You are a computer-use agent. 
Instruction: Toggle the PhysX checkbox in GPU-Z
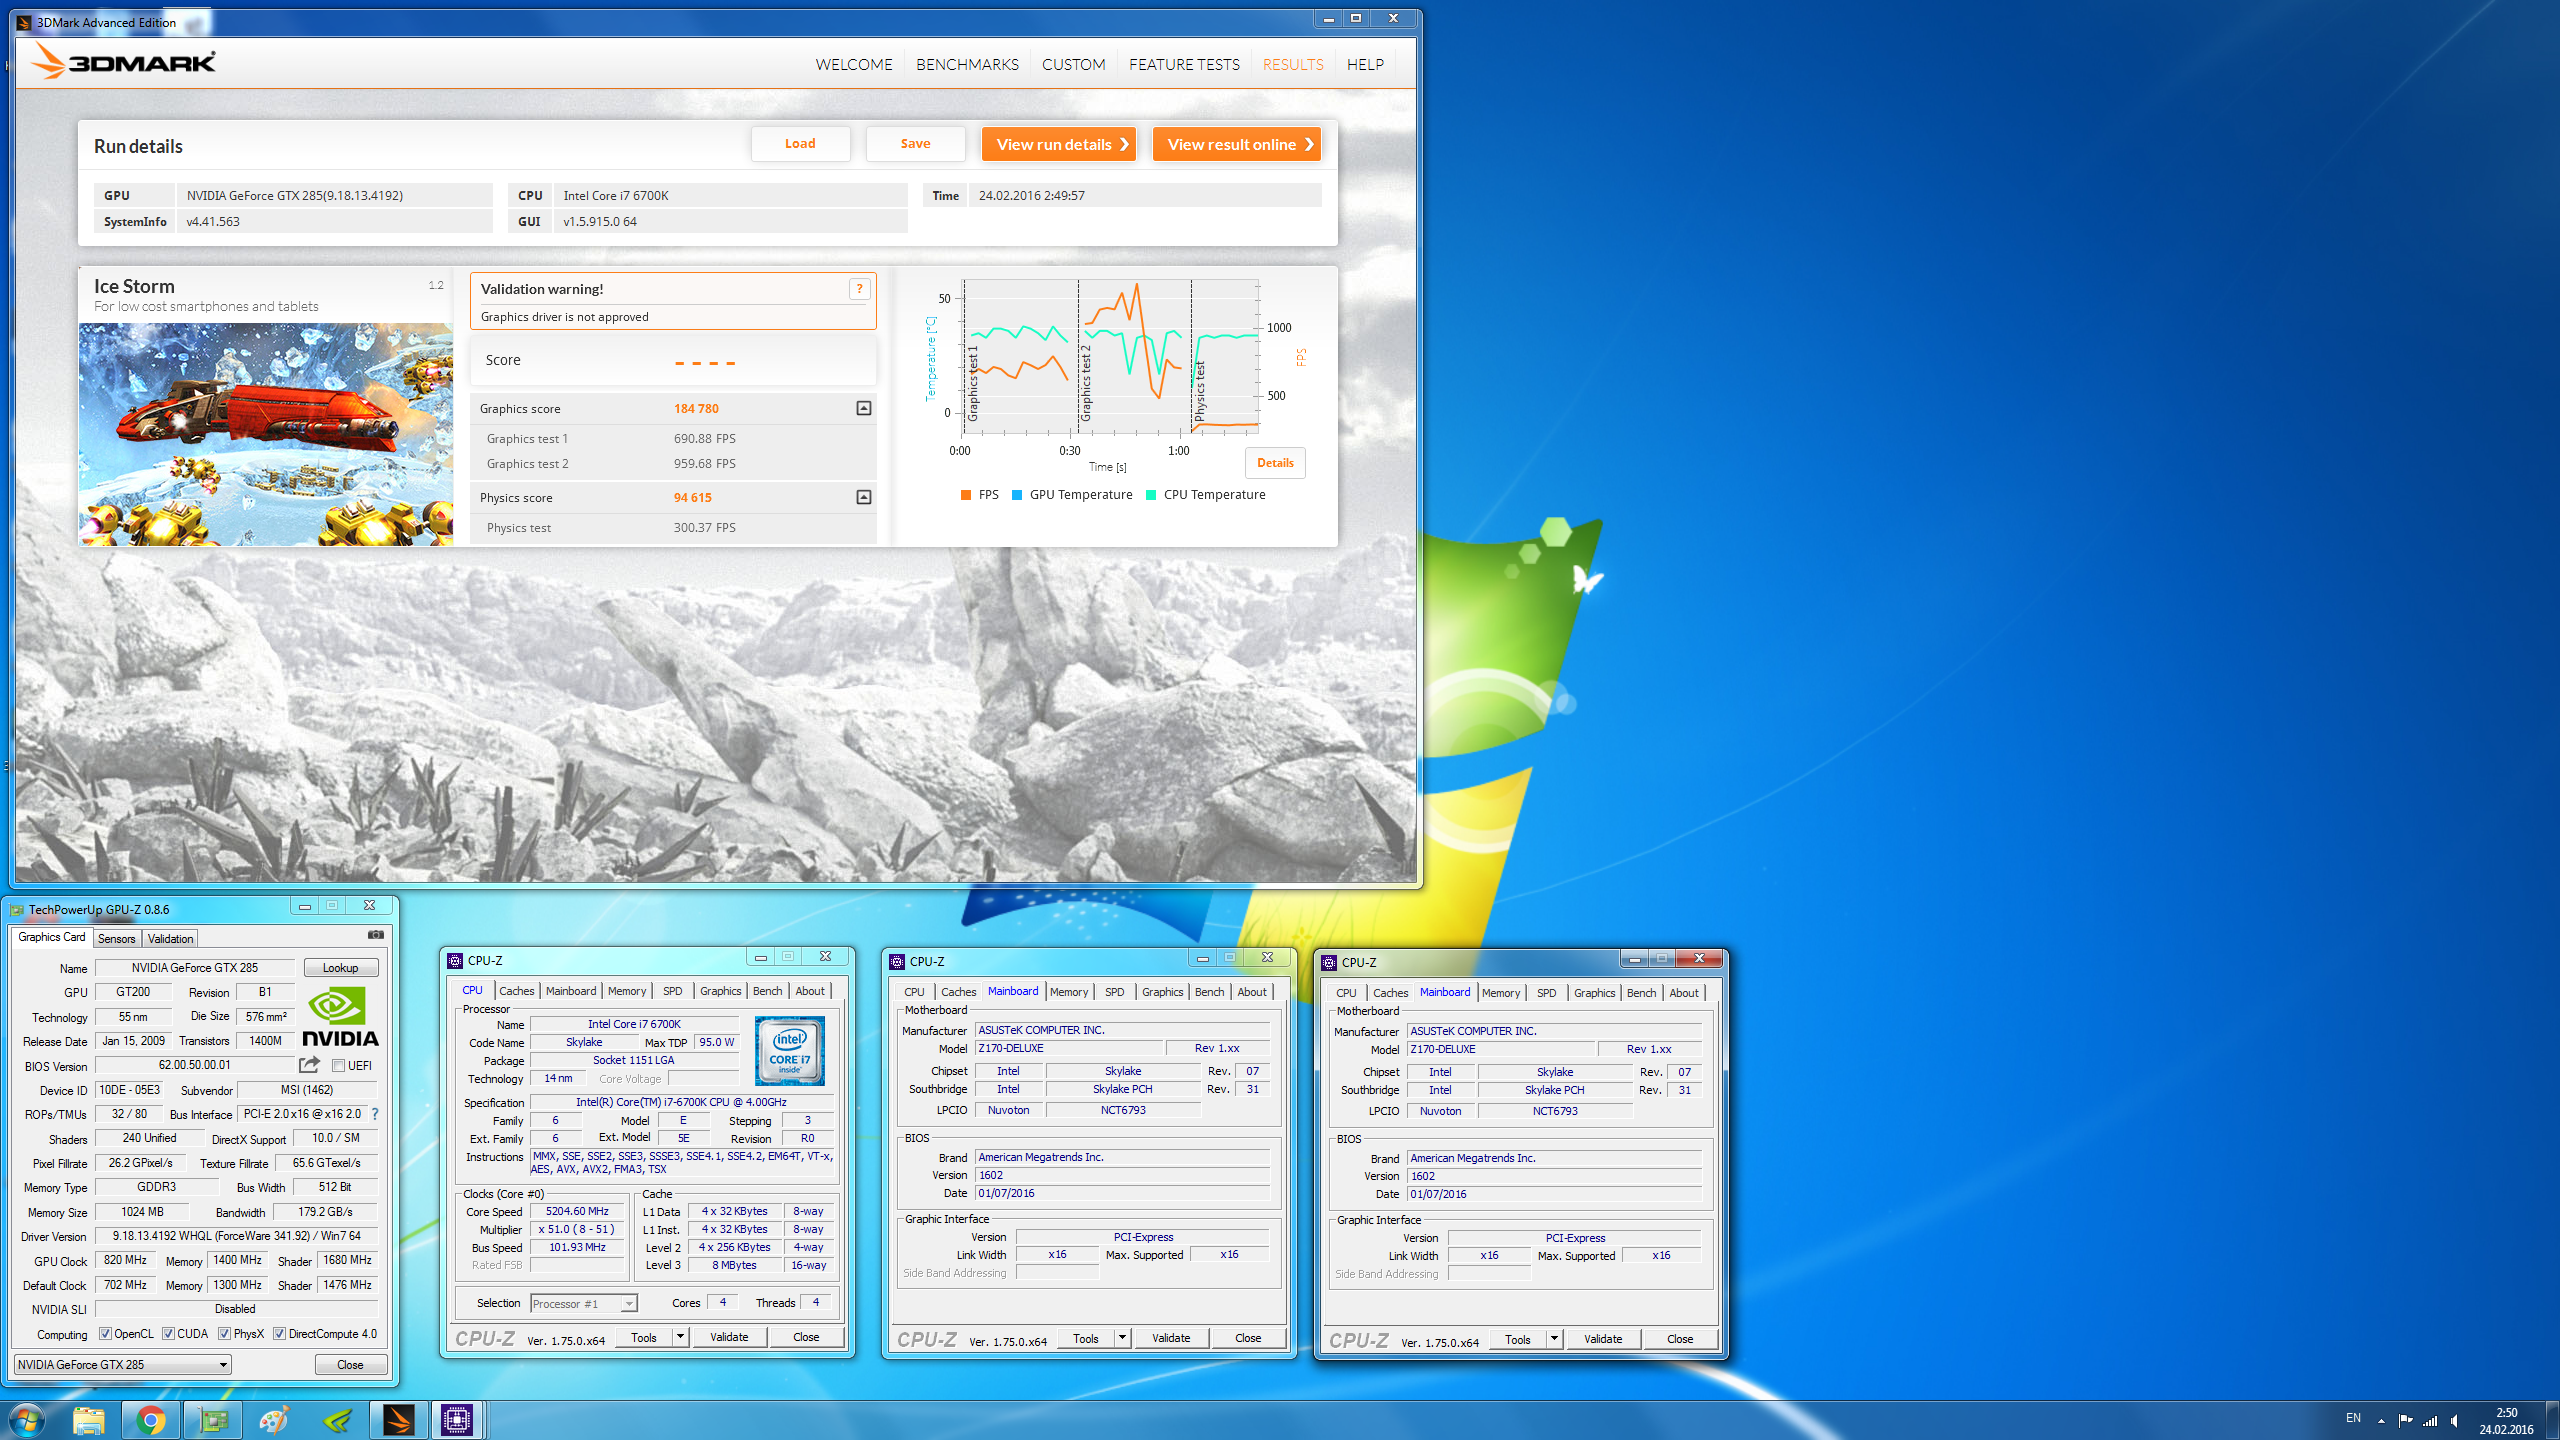point(224,1334)
